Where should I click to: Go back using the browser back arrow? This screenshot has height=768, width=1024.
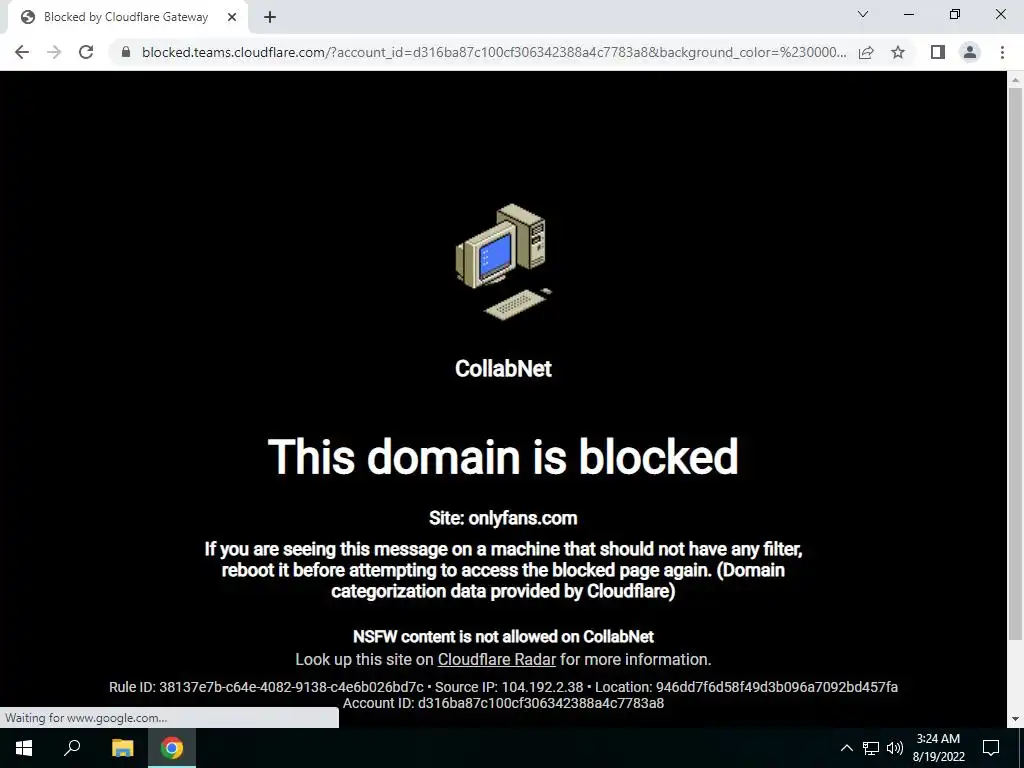click(22, 52)
